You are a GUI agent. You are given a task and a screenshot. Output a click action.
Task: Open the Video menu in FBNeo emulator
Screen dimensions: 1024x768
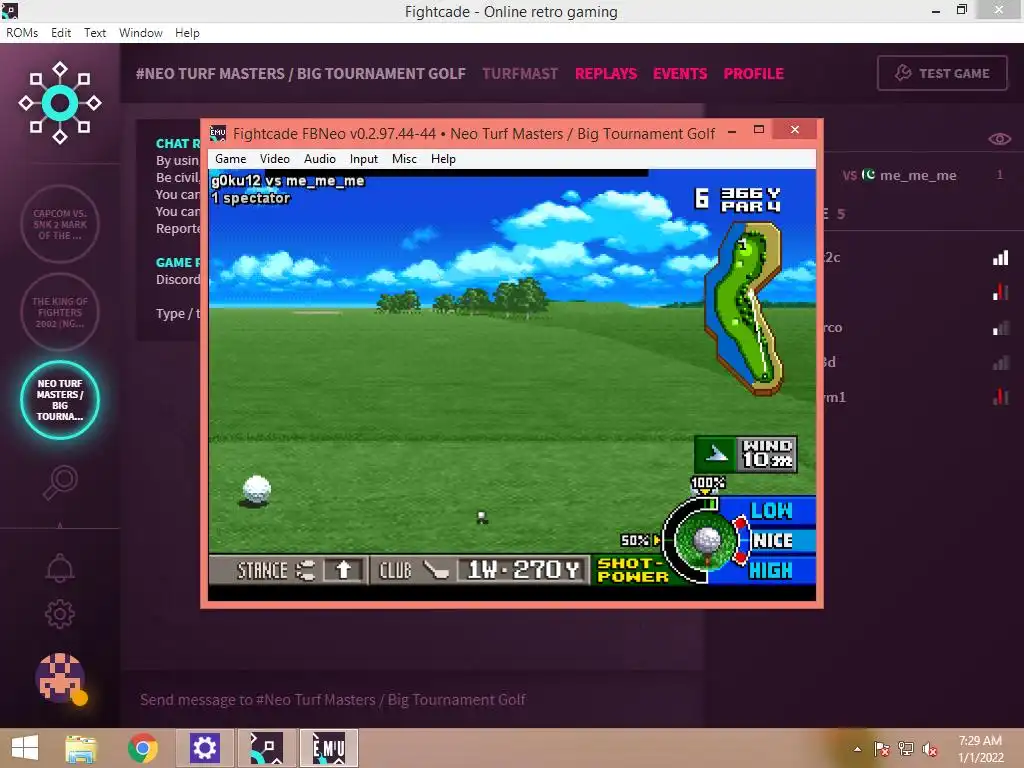point(274,159)
